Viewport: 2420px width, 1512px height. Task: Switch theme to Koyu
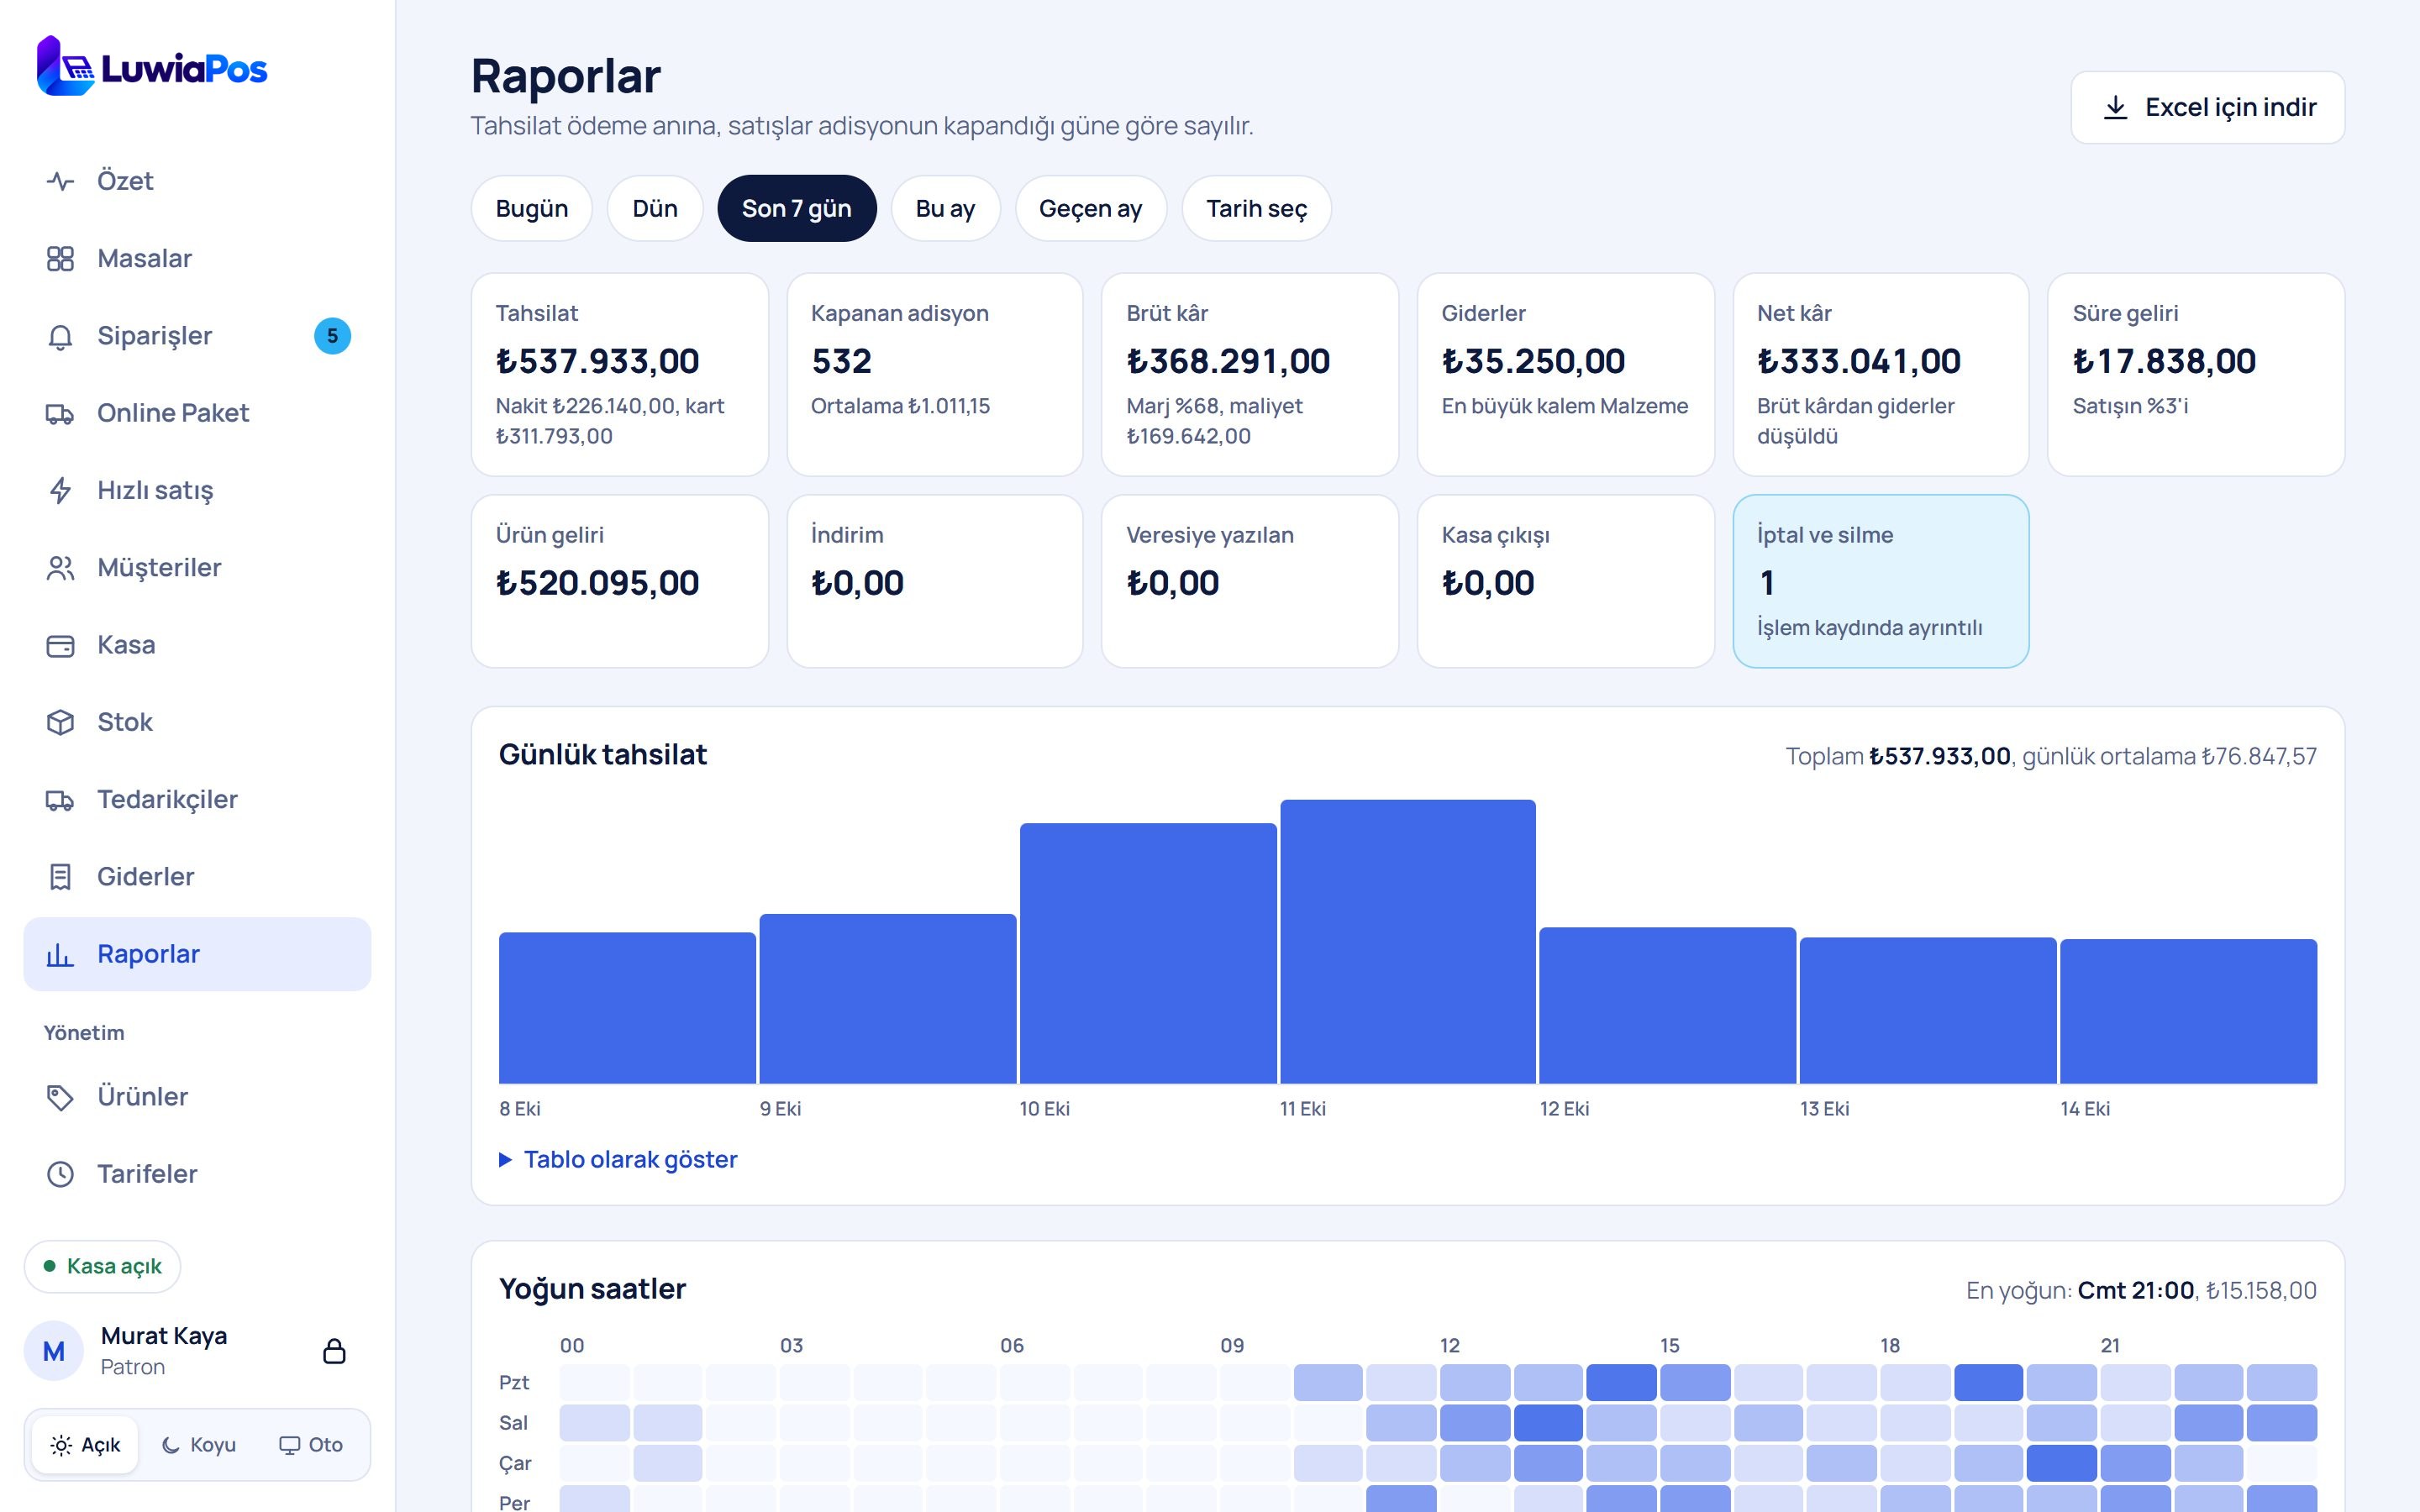pos(199,1445)
